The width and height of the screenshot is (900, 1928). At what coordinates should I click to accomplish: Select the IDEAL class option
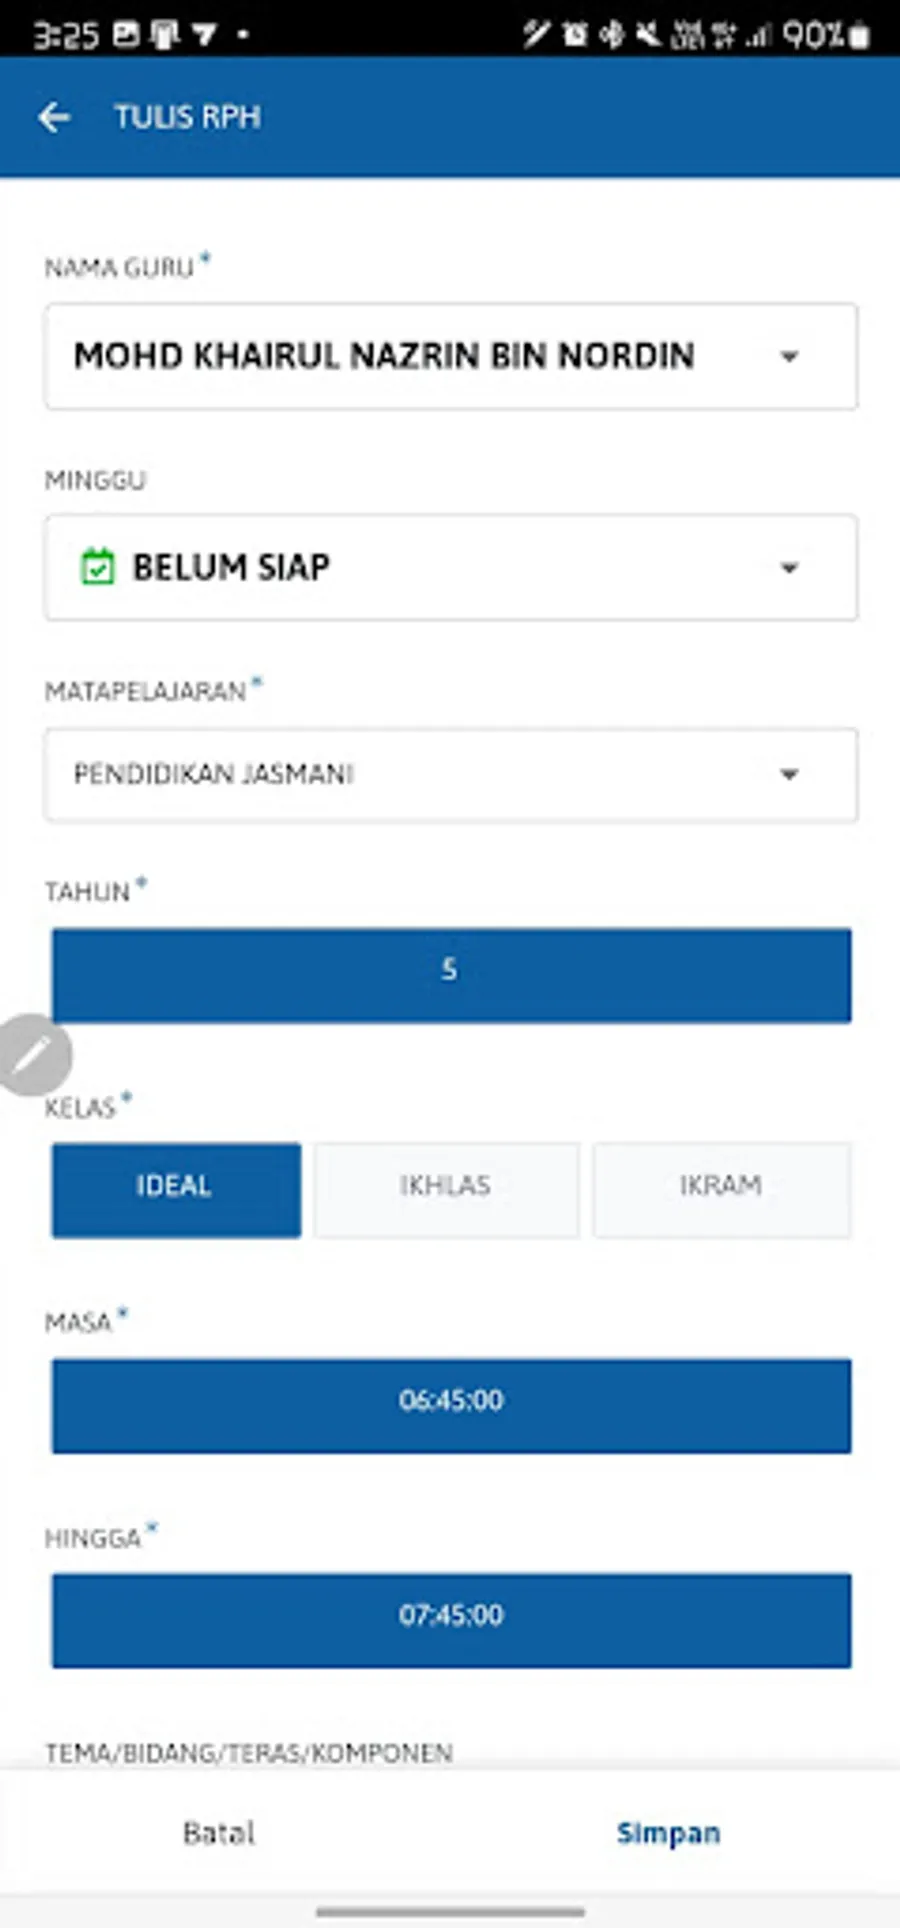point(176,1189)
